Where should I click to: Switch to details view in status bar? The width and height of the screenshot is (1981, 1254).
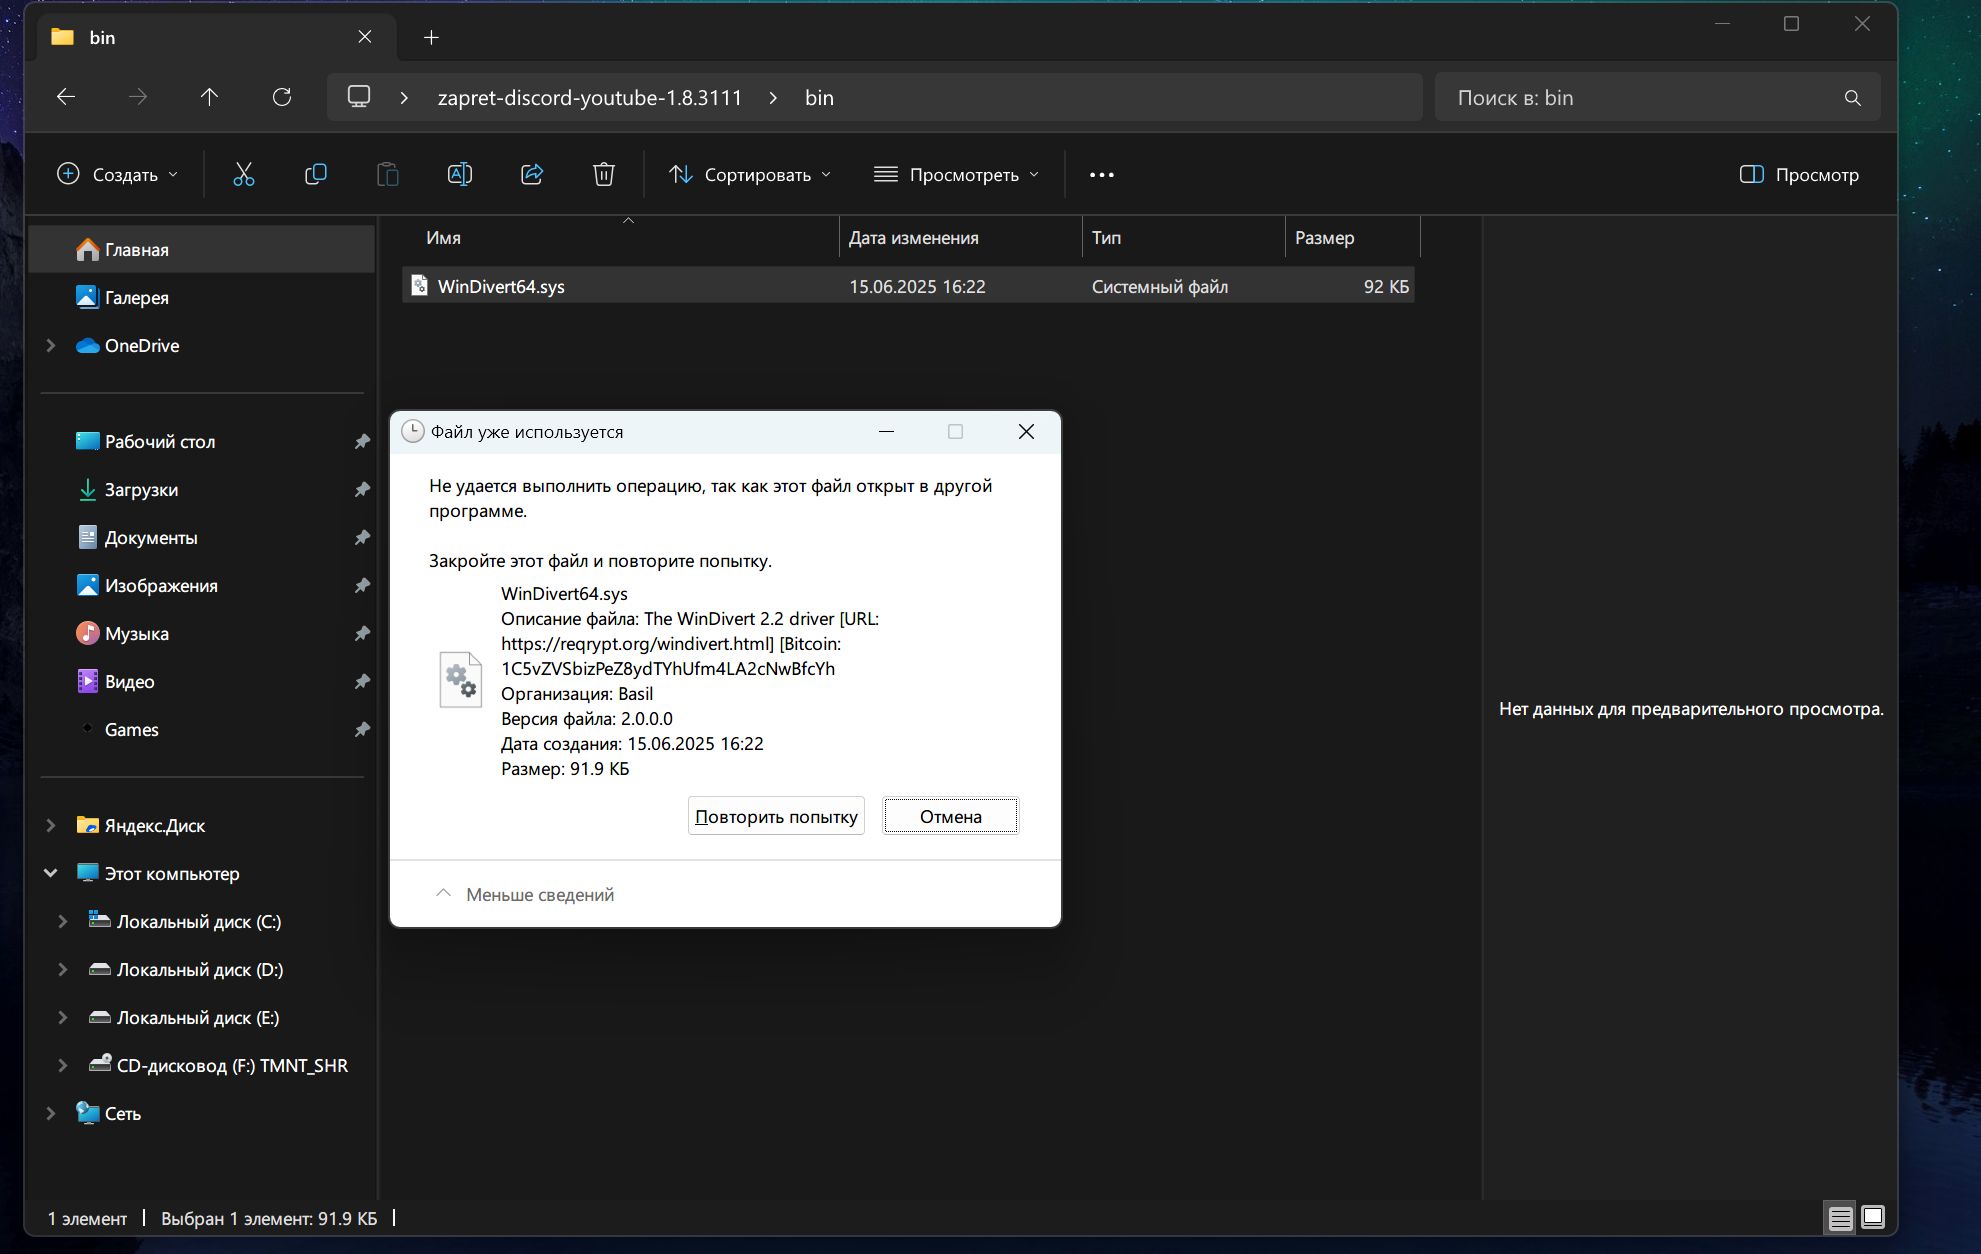click(1840, 1218)
